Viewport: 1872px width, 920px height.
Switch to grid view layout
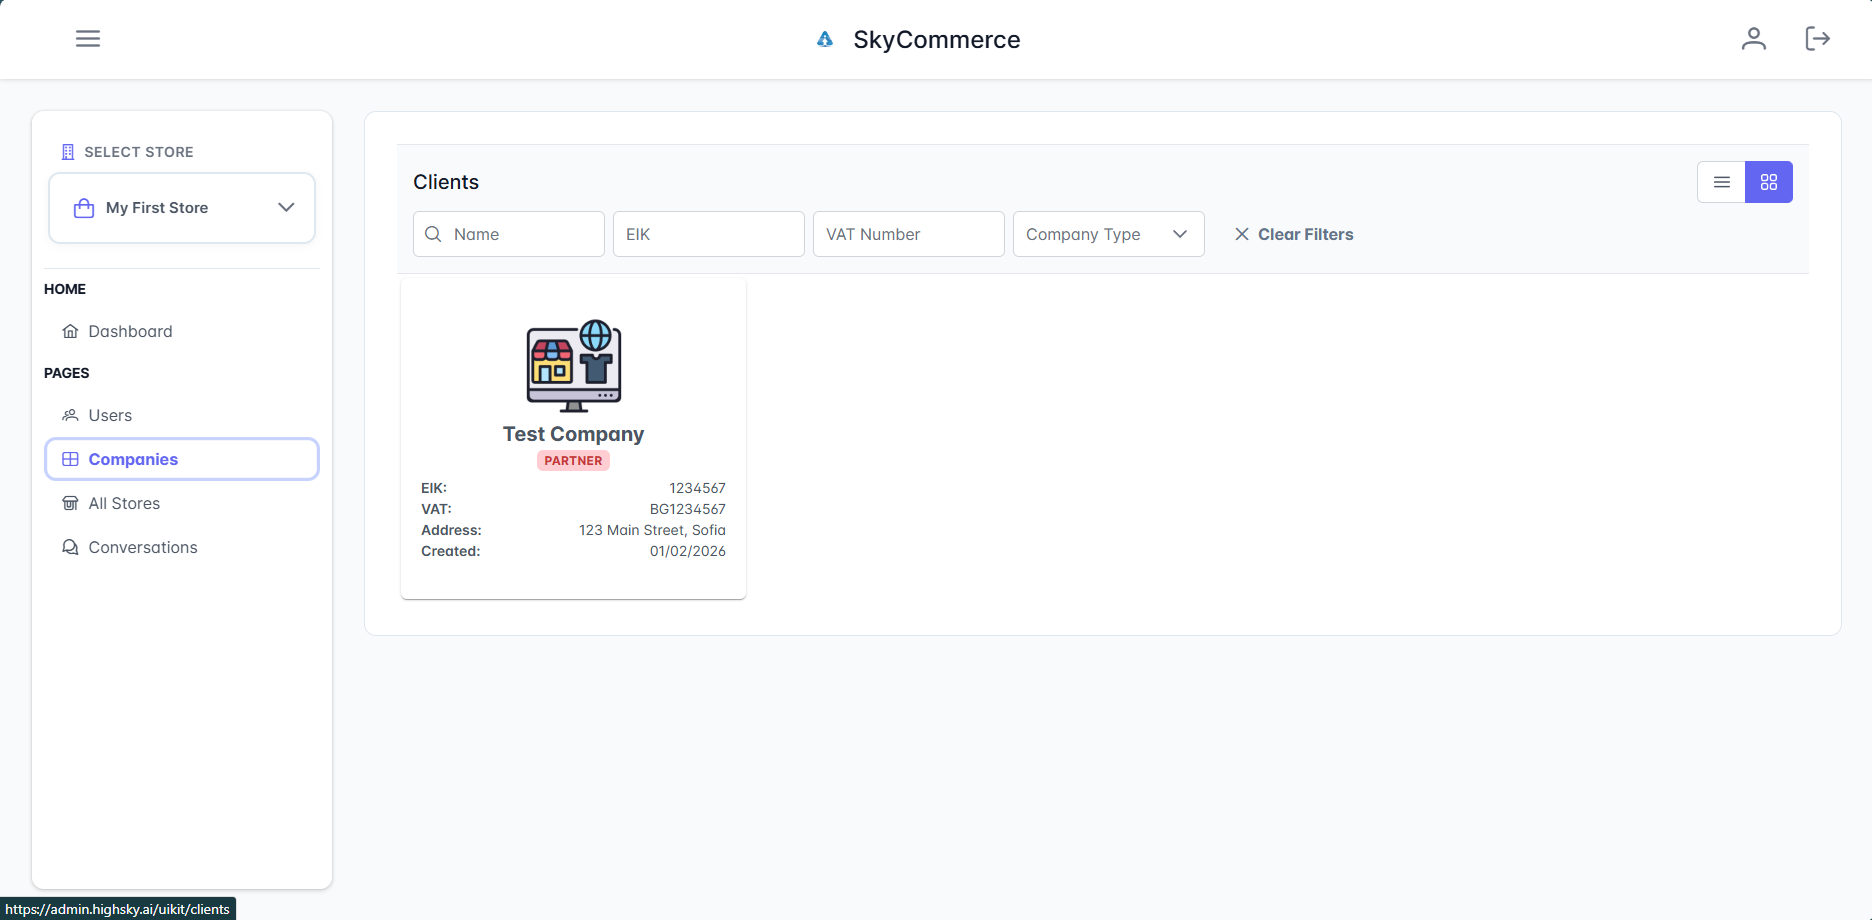click(x=1769, y=182)
